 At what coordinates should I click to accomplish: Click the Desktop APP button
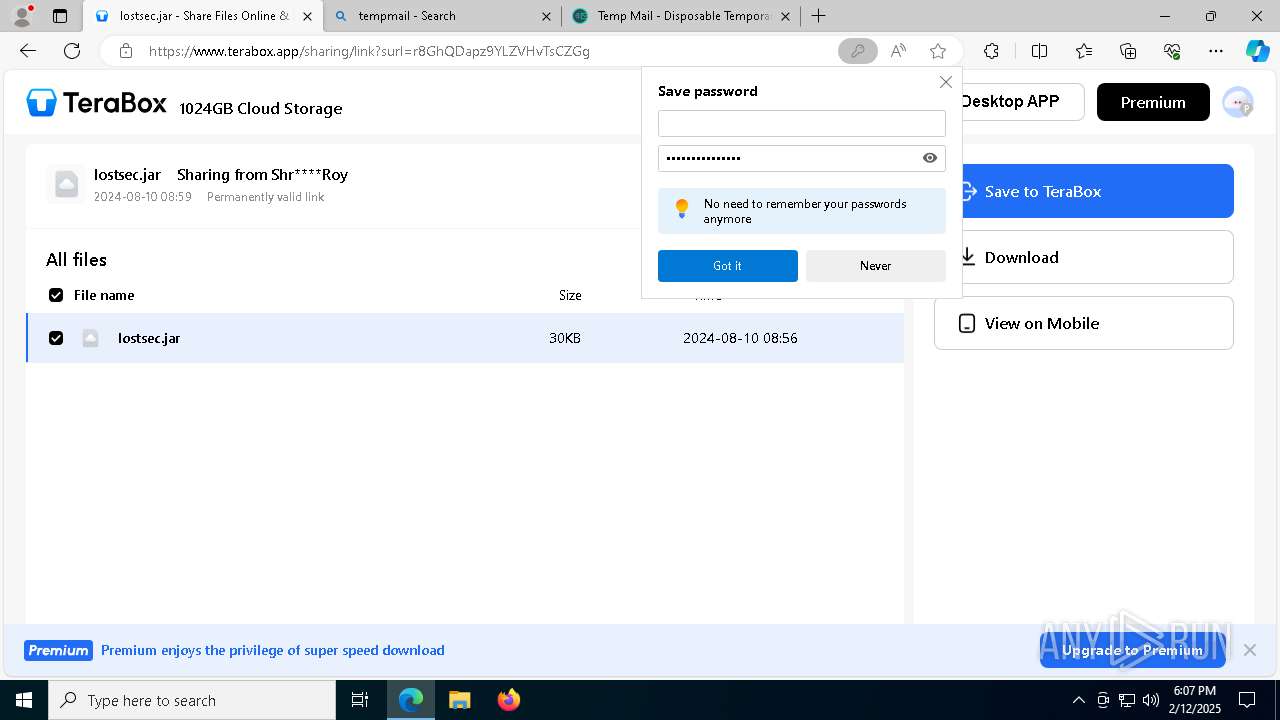(x=1021, y=102)
